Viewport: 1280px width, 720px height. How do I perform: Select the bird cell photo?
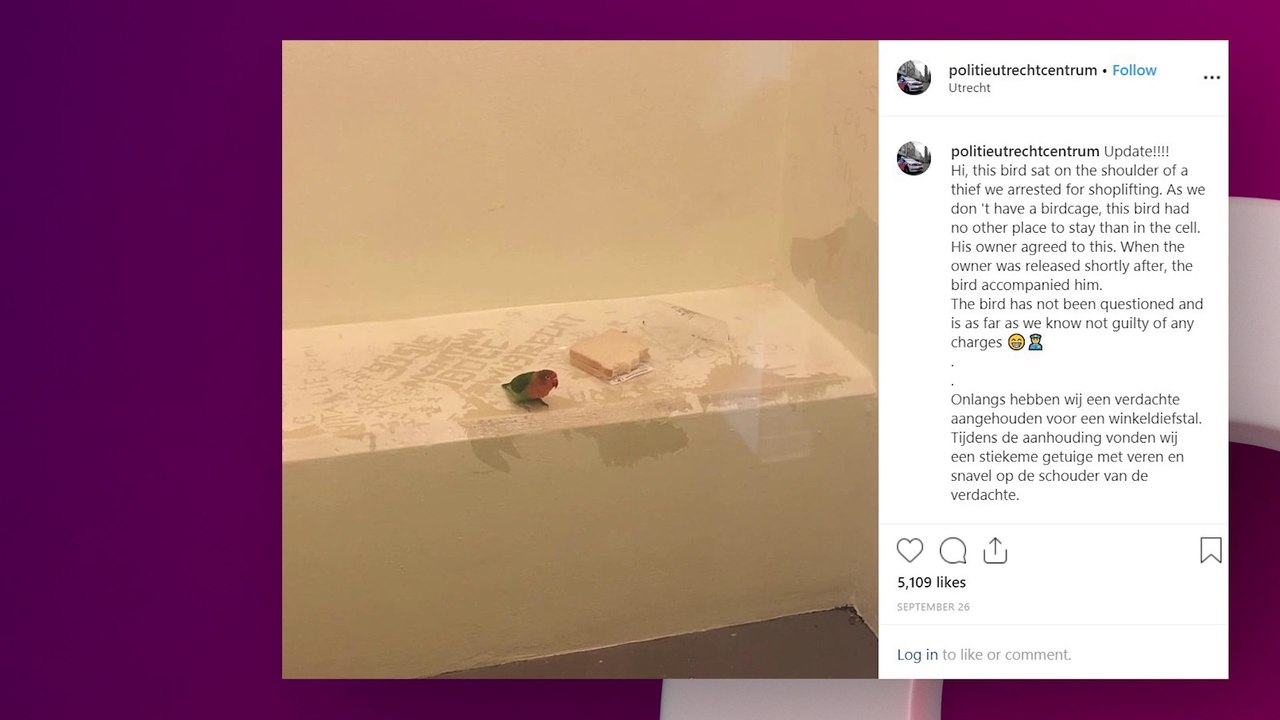coord(580,359)
